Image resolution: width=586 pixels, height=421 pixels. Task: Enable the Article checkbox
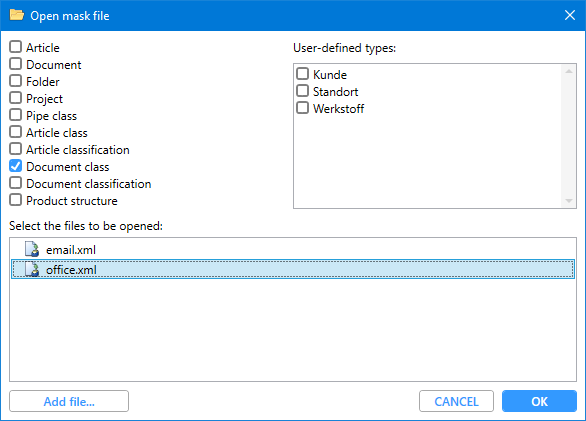(15, 47)
